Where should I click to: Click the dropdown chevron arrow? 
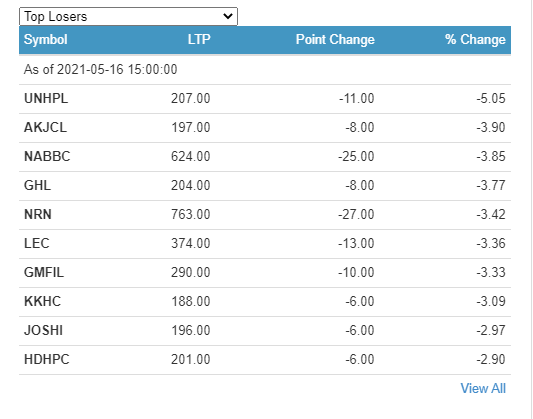pyautogui.click(x=228, y=16)
